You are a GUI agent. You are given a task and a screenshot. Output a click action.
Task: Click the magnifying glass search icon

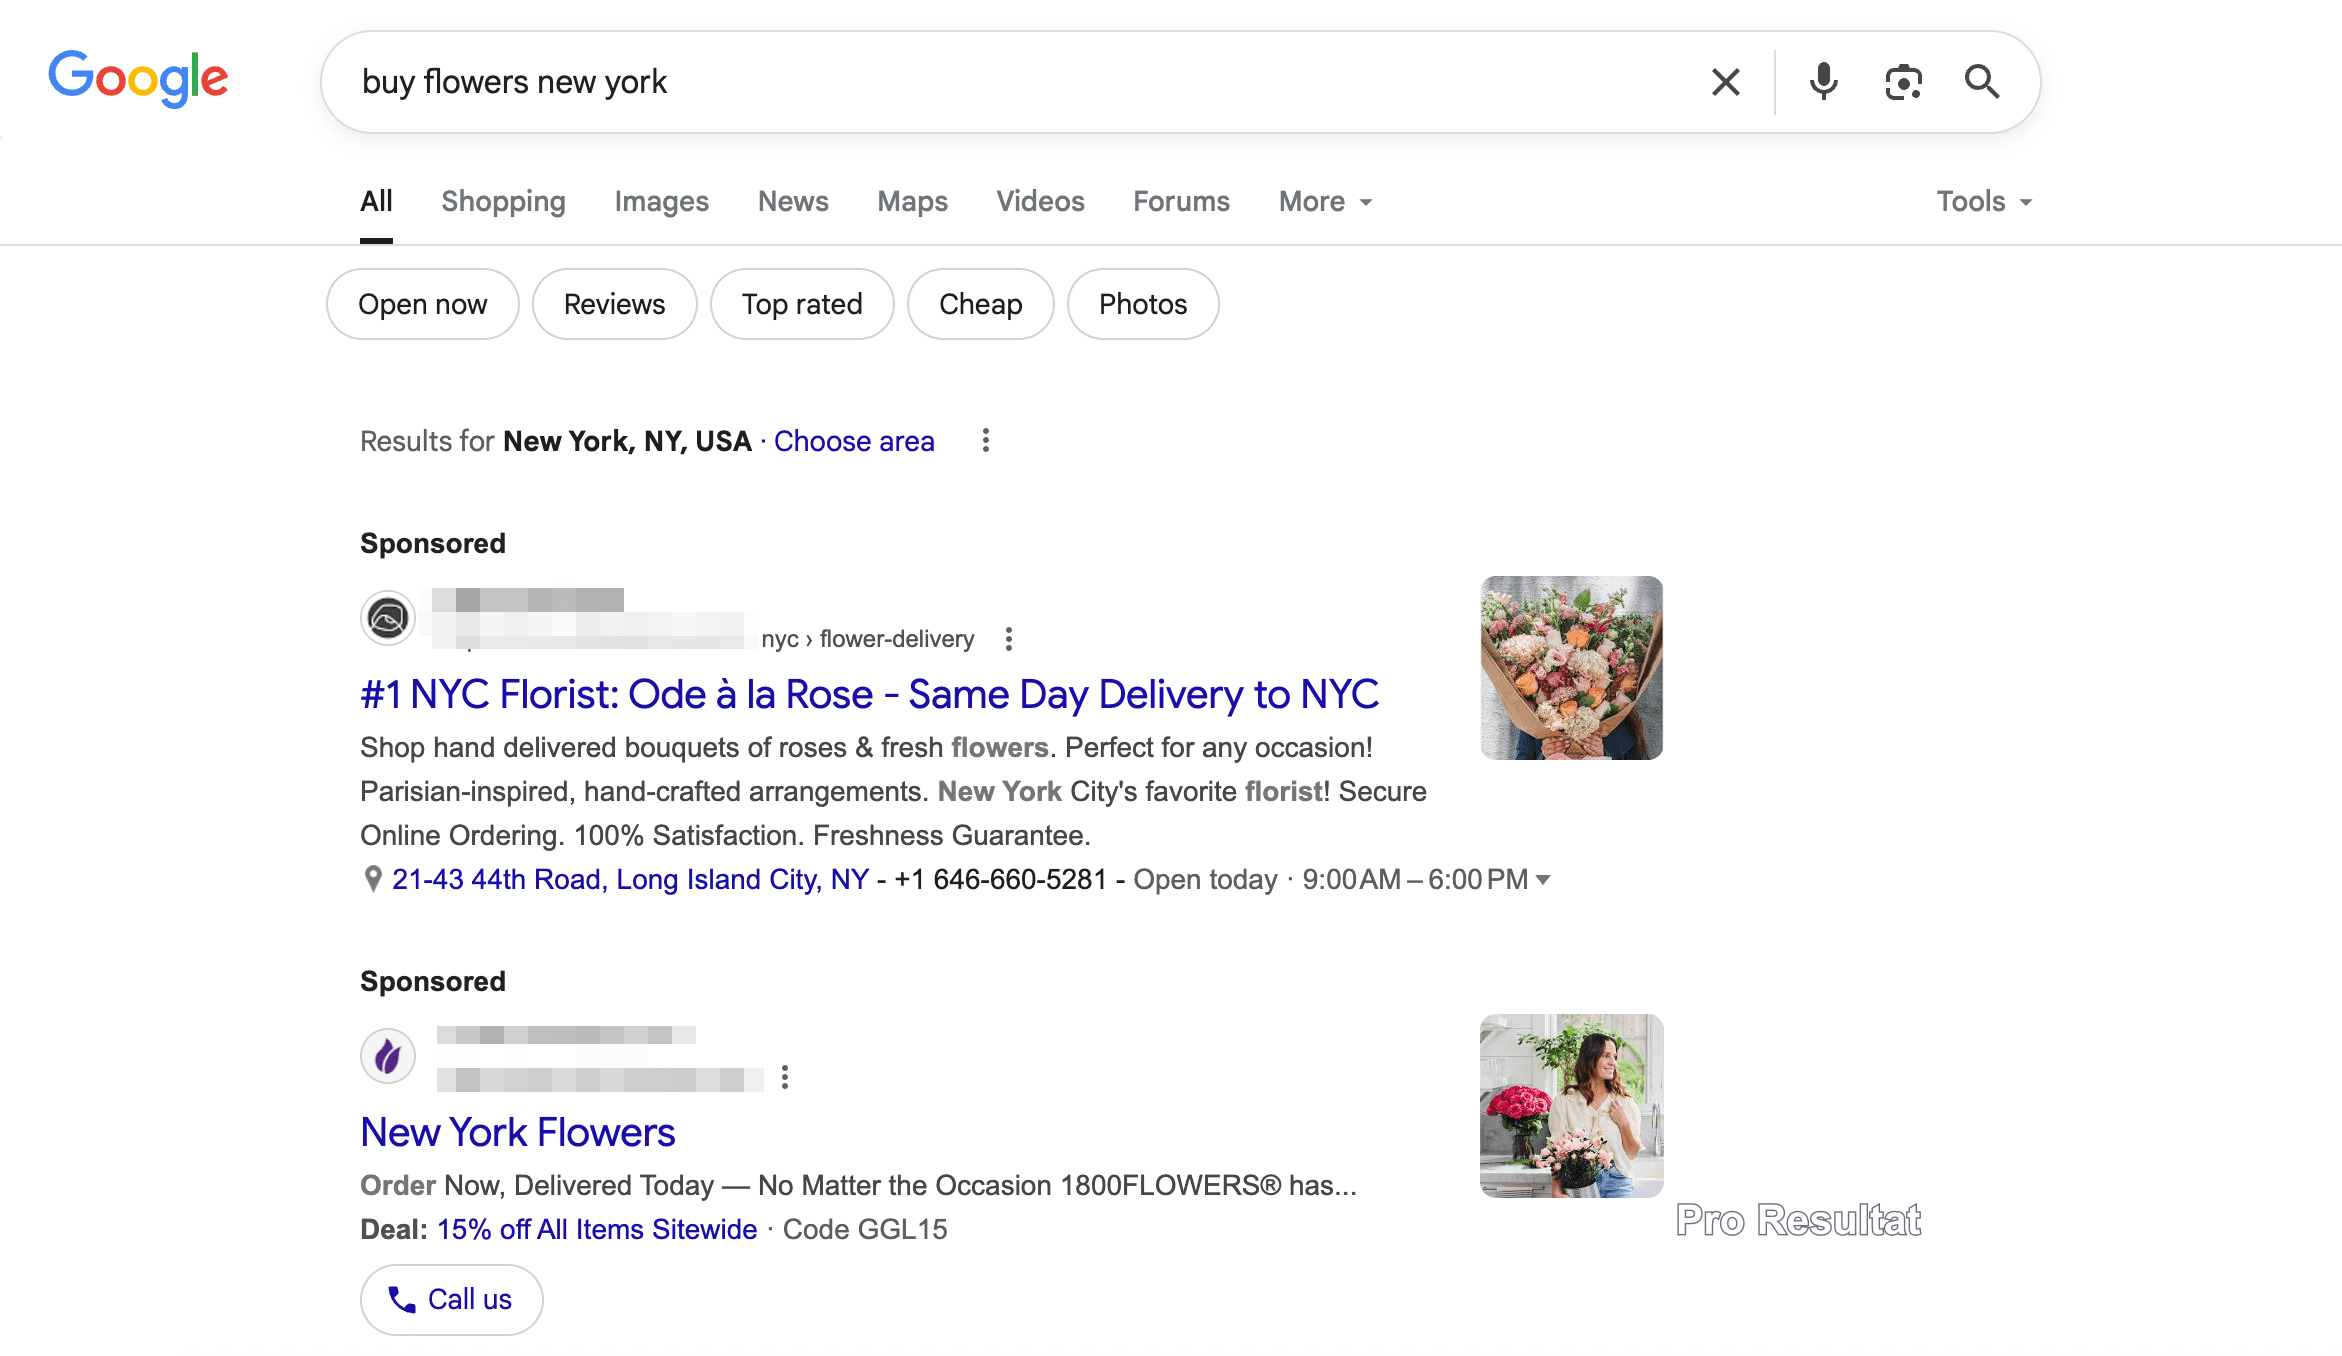[1982, 82]
